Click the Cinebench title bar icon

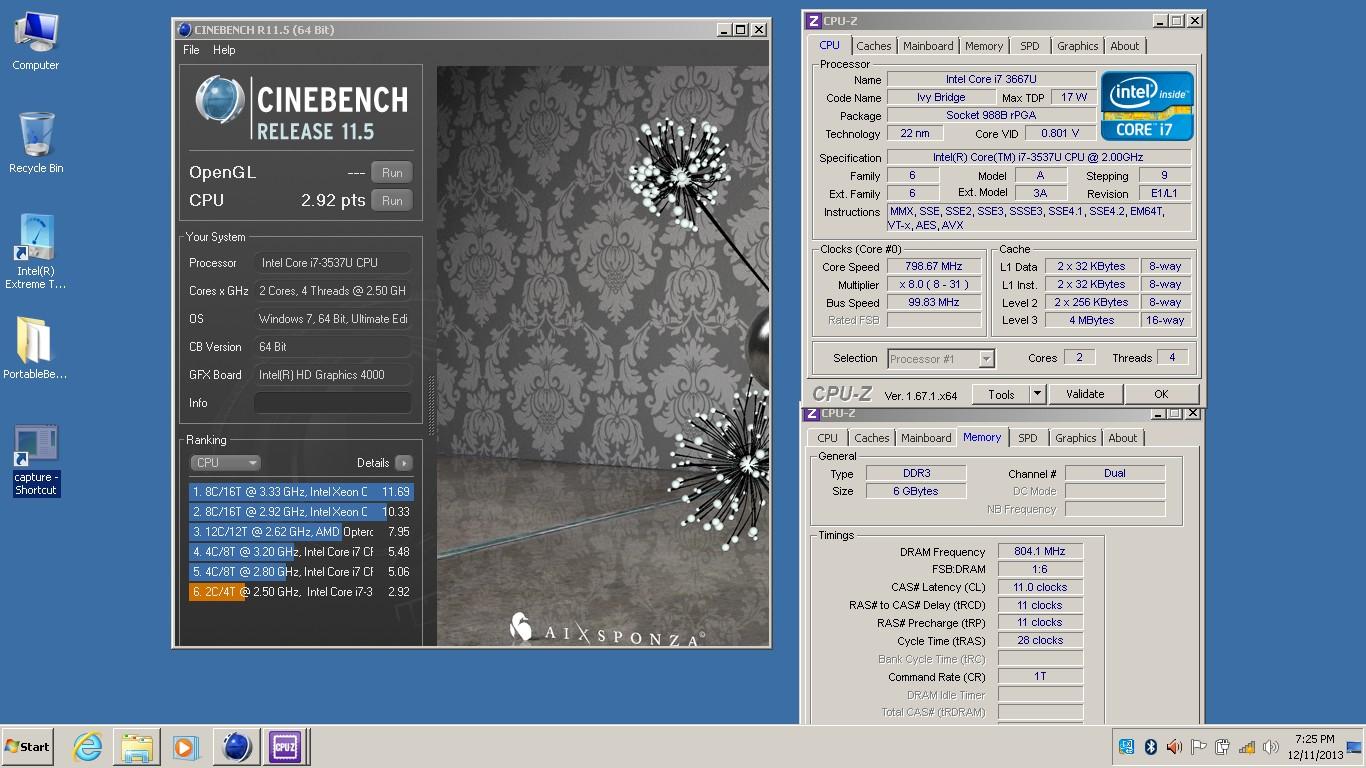[x=184, y=30]
